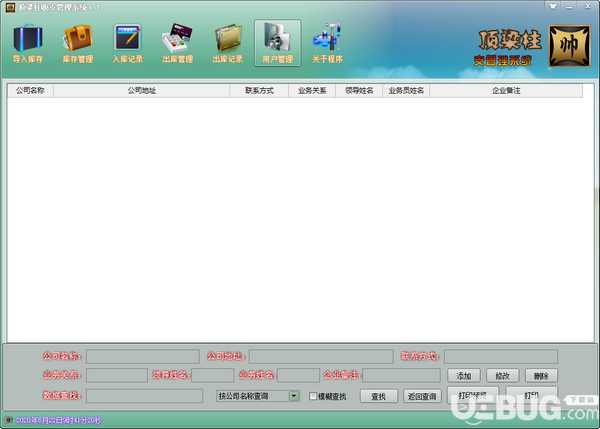Open the 导入库存 briefcase icon
600x429 pixels.
(x=28, y=43)
